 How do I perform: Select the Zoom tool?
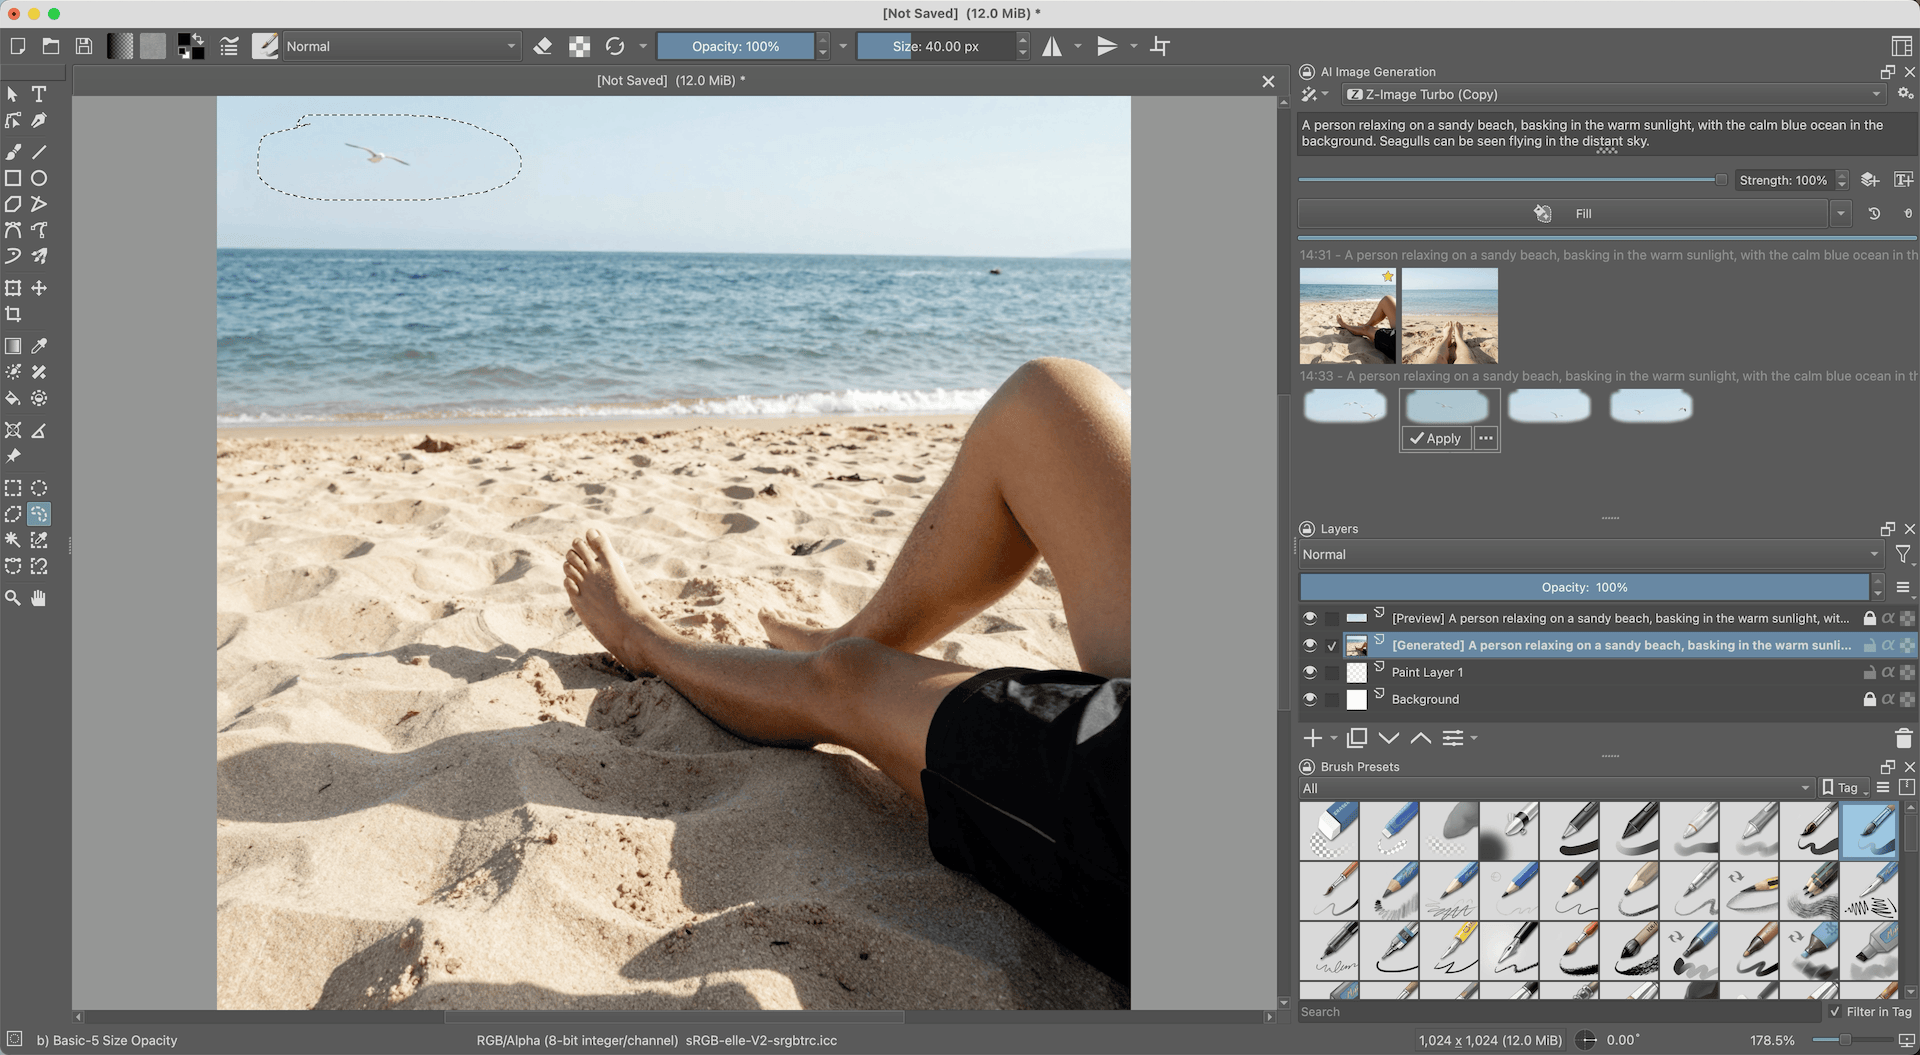[x=14, y=598]
